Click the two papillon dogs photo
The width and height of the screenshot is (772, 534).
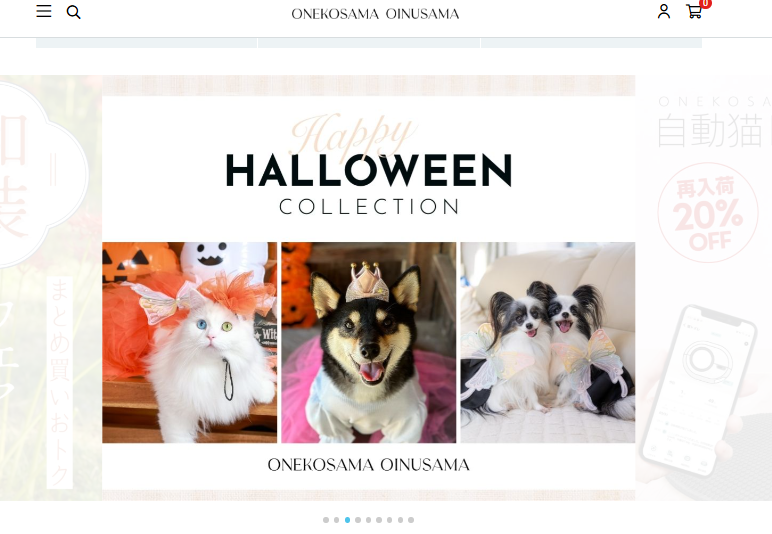tap(547, 342)
